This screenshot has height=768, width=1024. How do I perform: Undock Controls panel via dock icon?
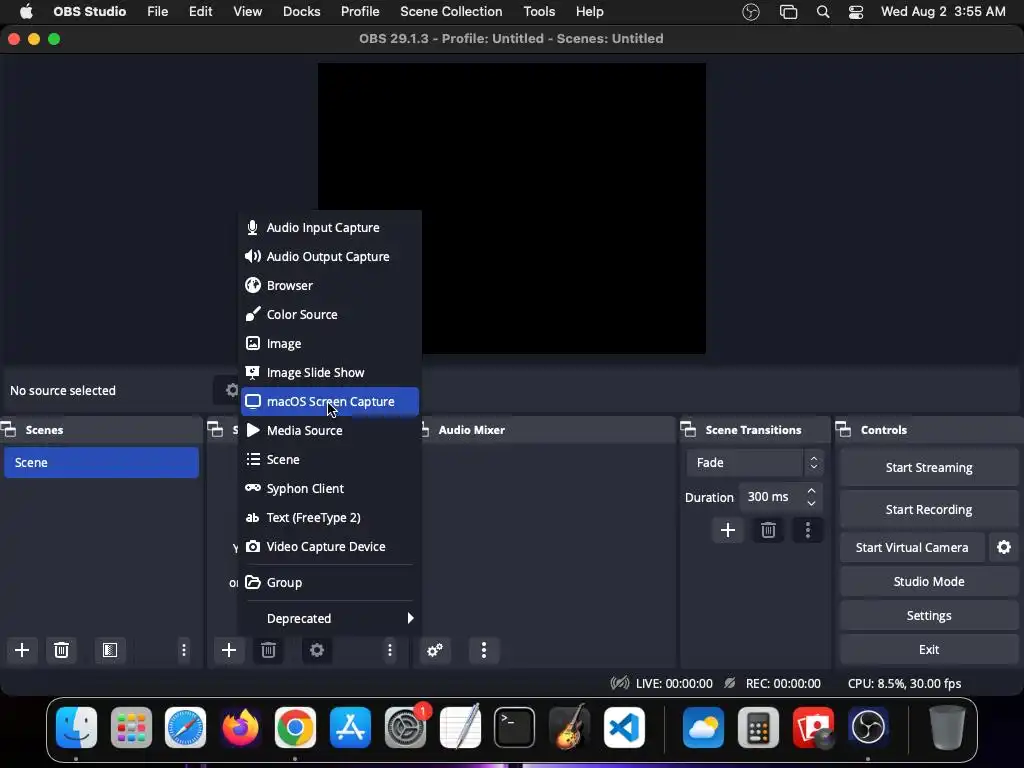pos(844,430)
